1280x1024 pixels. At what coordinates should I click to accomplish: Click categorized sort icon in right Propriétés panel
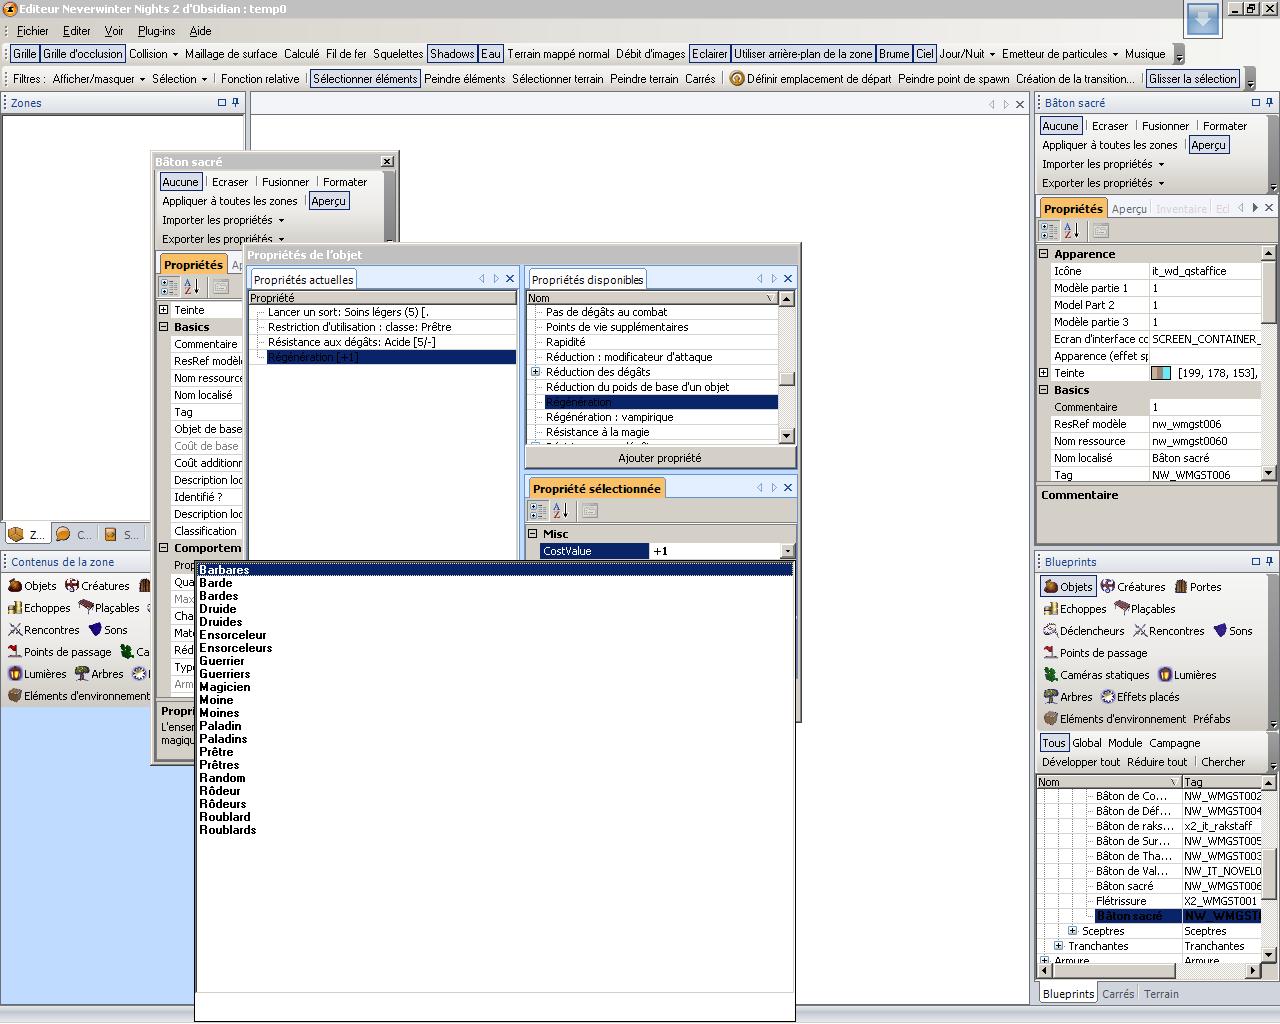point(1049,231)
